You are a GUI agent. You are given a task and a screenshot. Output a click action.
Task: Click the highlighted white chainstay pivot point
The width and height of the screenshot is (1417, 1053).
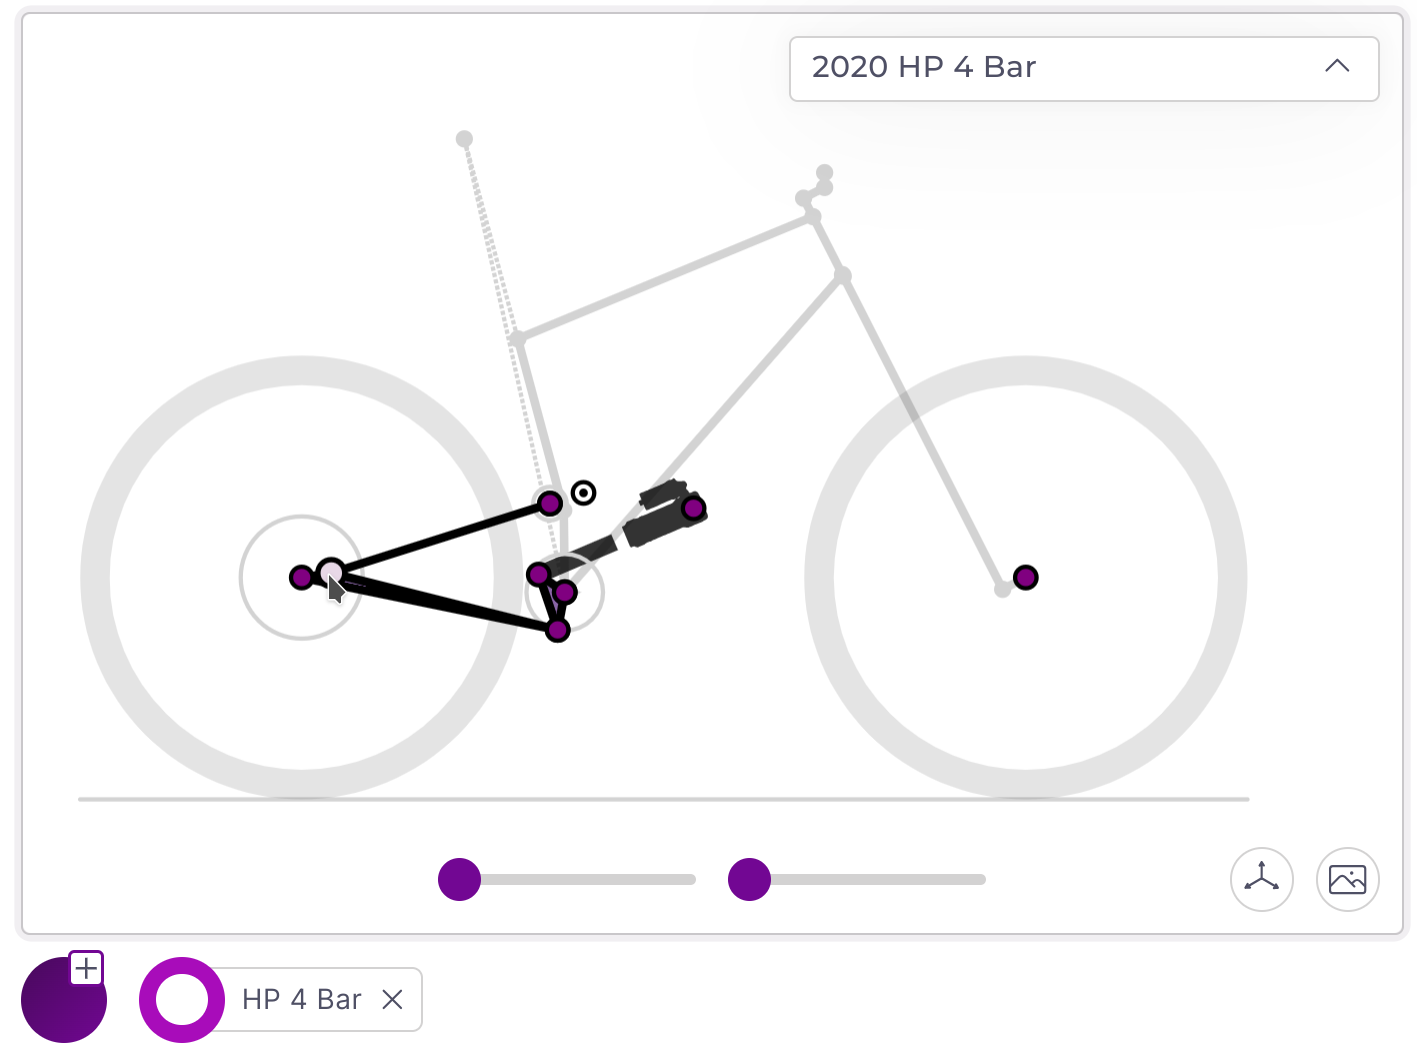coord(331,573)
